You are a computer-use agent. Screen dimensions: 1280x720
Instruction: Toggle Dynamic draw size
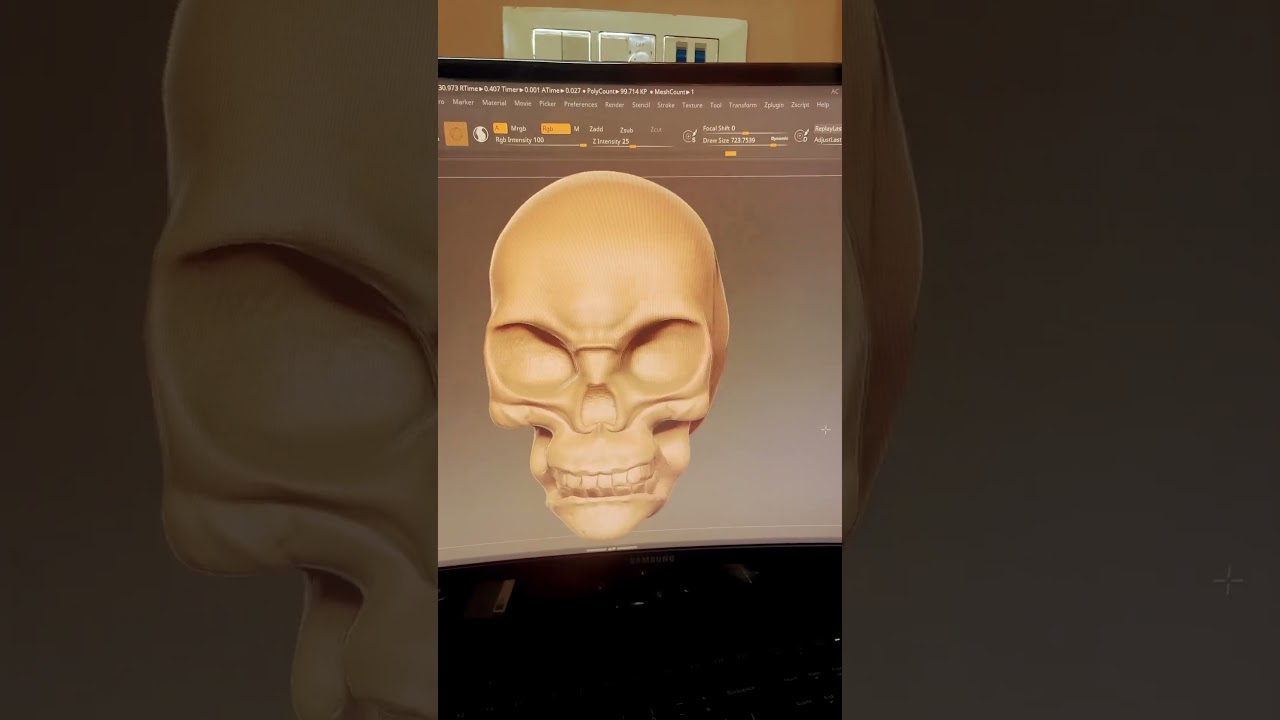click(779, 139)
